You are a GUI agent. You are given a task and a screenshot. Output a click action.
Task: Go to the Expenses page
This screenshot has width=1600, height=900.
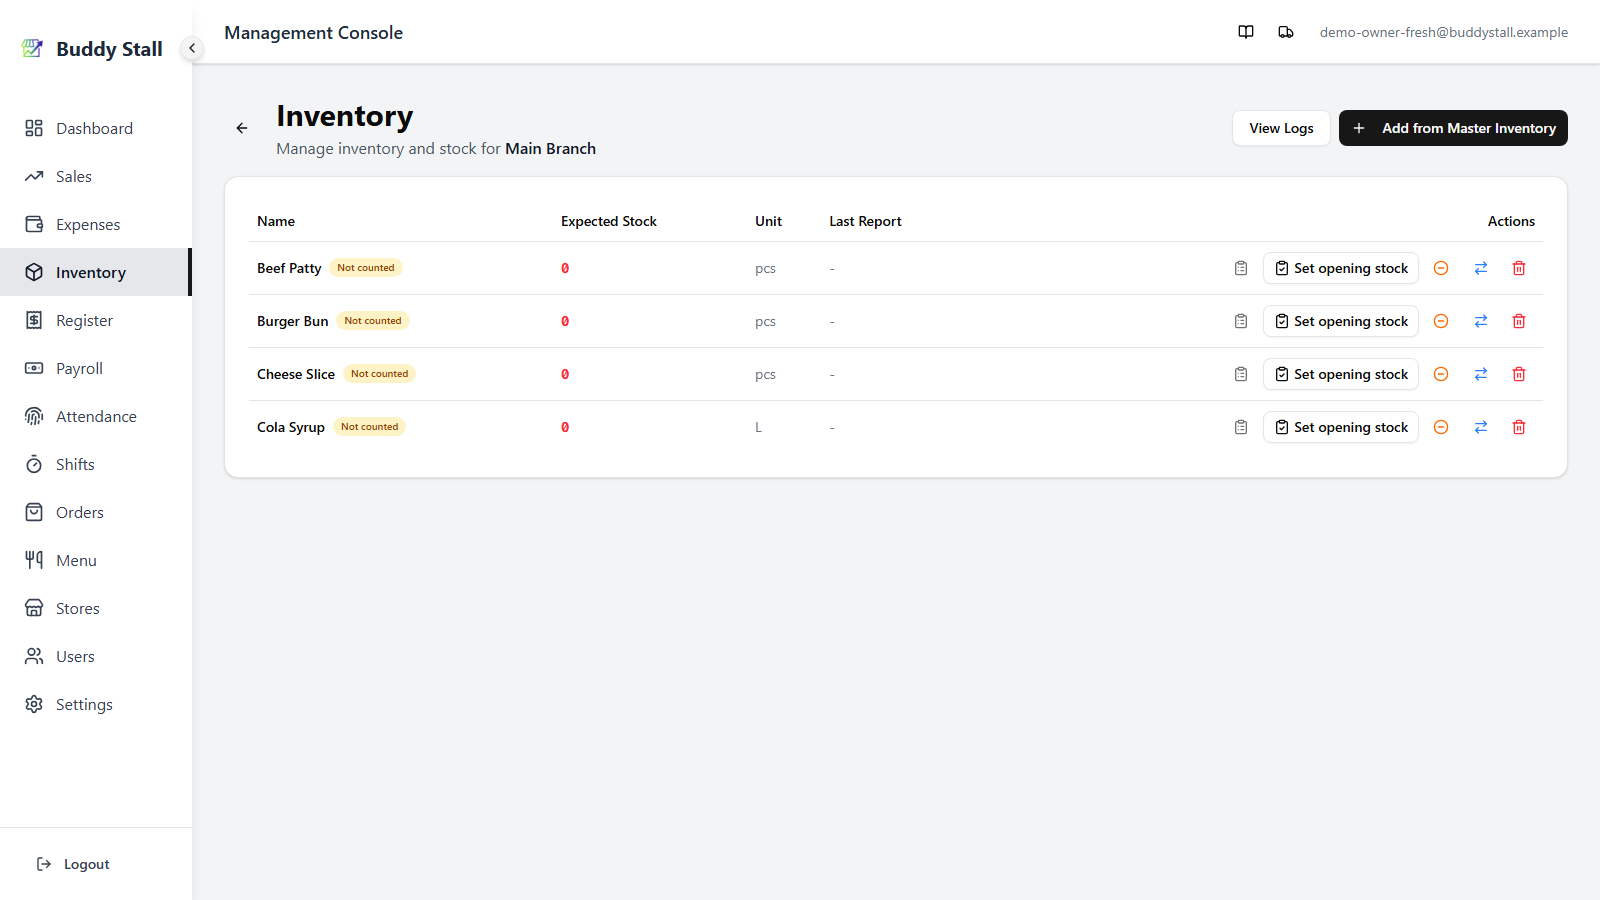(x=94, y=224)
